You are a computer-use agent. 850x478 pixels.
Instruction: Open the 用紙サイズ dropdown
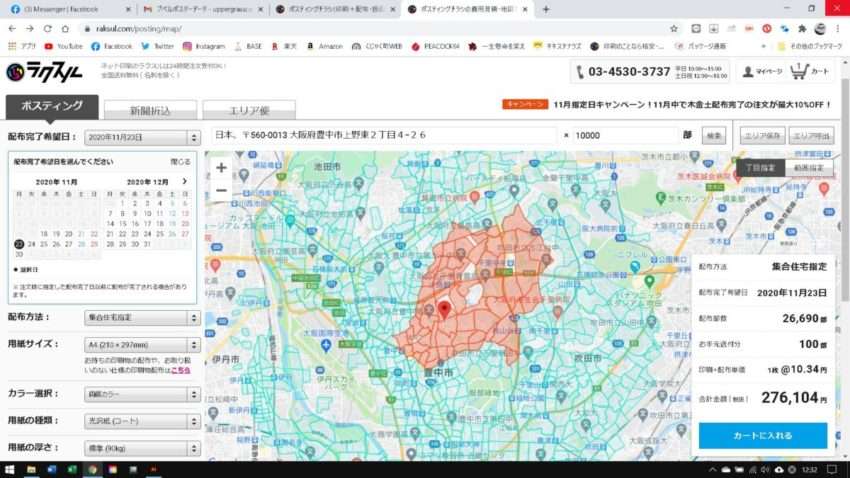tap(142, 345)
